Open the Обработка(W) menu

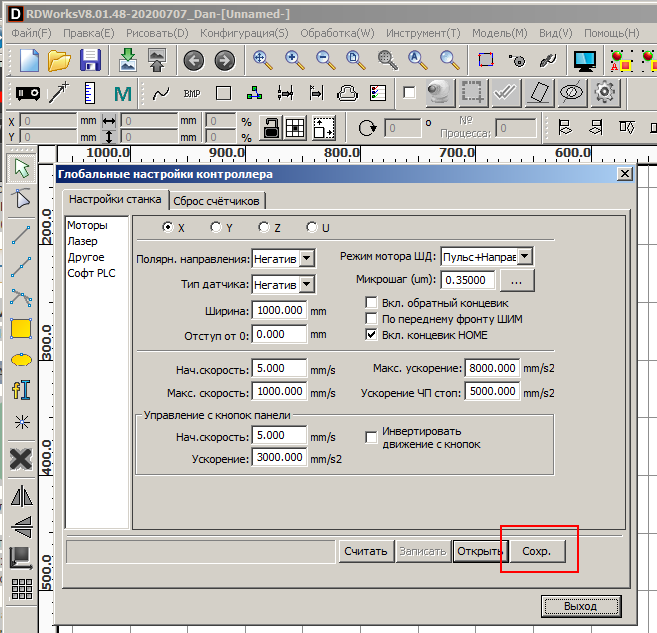point(335,32)
